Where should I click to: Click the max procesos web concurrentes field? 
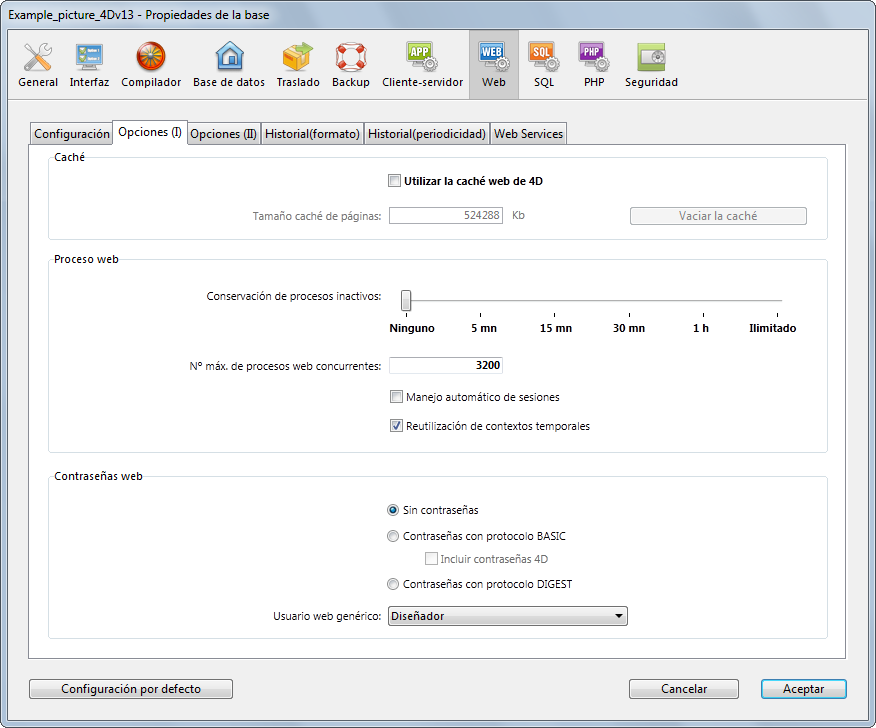pyautogui.click(x=446, y=365)
